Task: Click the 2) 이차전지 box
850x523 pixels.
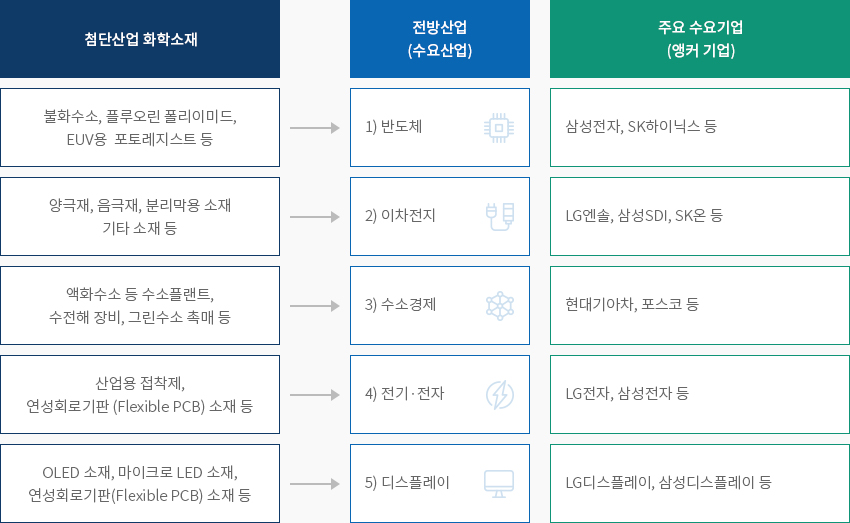Action: pos(440,216)
